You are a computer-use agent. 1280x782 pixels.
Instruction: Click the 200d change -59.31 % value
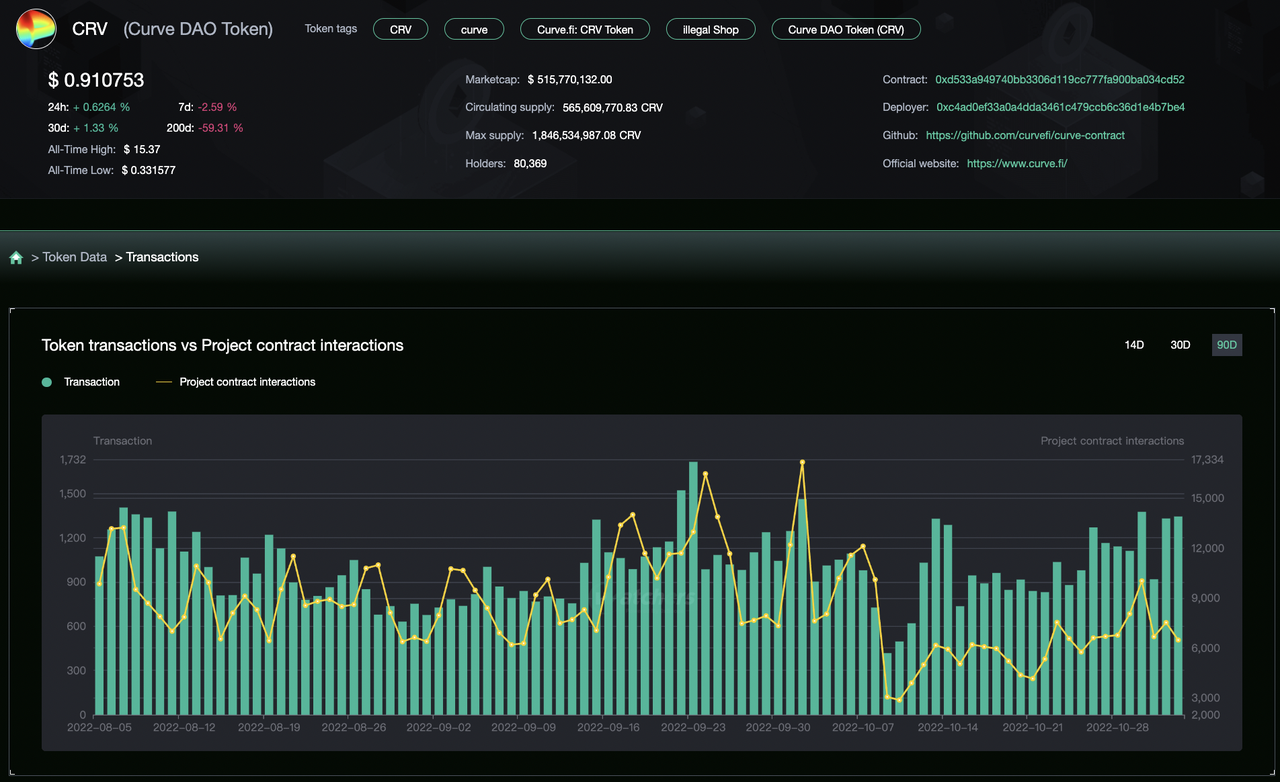click(221, 128)
